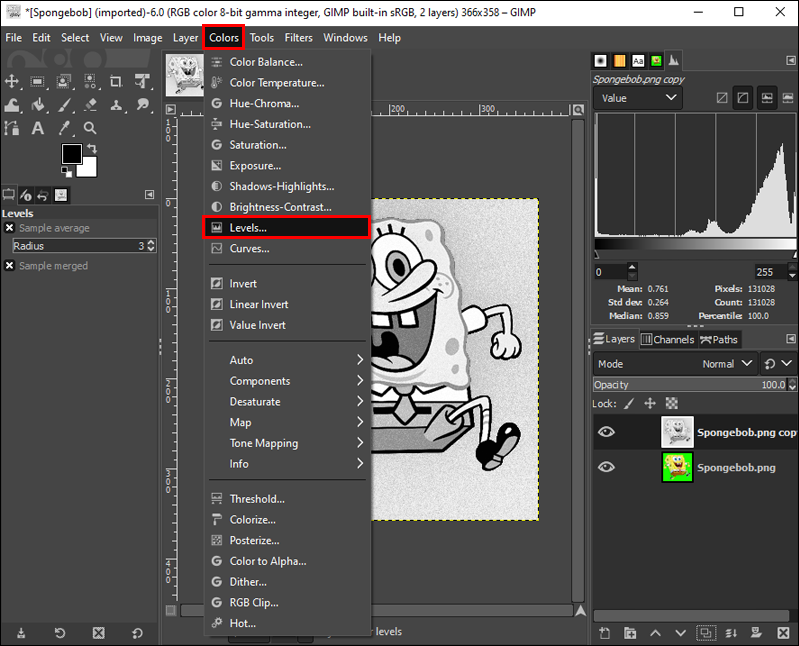Screen dimensions: 799x646
Task: Select the Paintbrush tool
Action: (64, 105)
